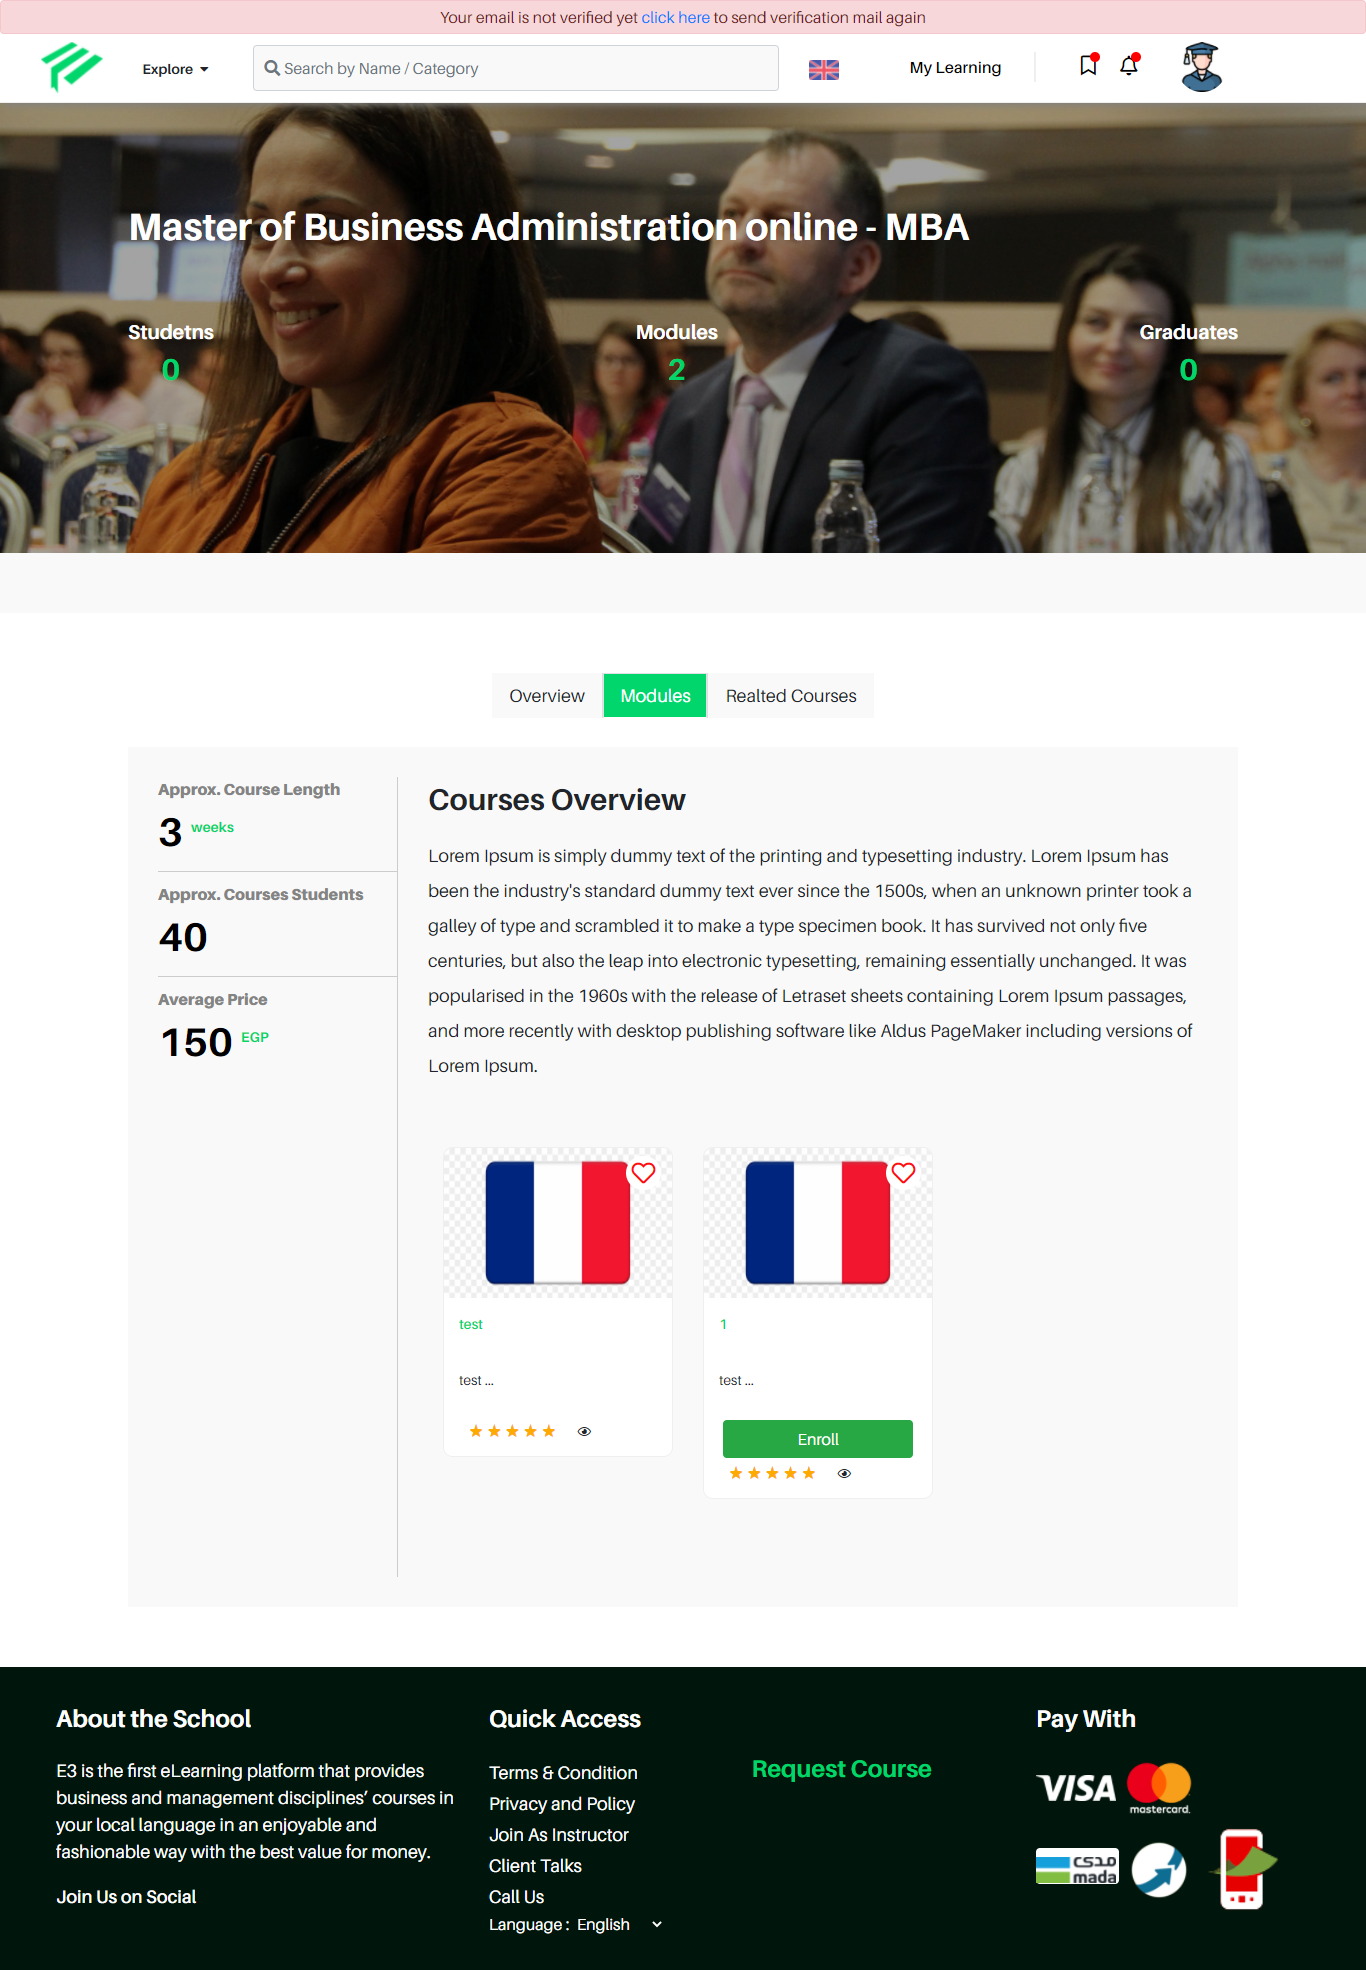Open the notifications bell icon
1366x1970 pixels.
pos(1129,65)
